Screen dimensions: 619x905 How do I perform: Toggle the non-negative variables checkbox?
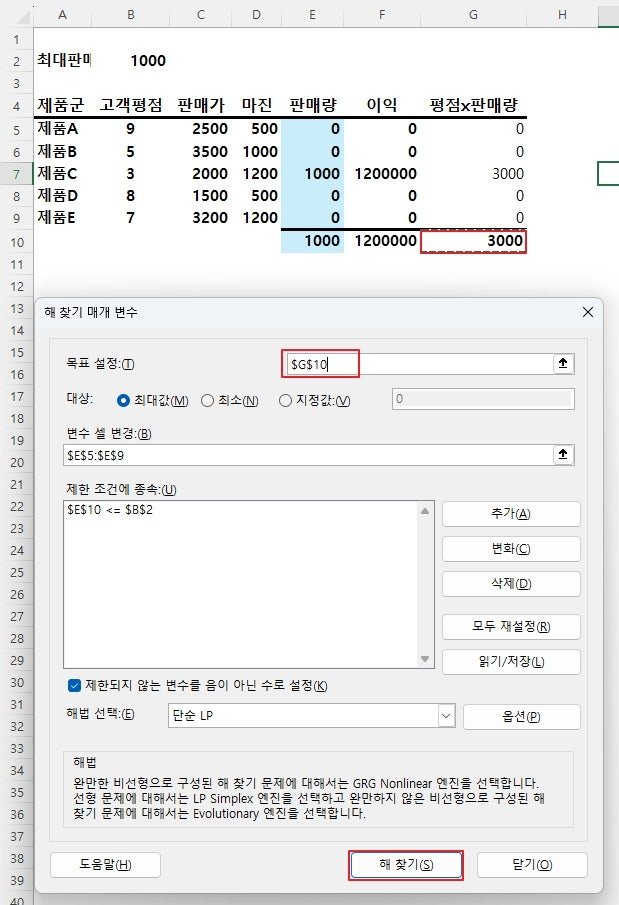[x=74, y=686]
